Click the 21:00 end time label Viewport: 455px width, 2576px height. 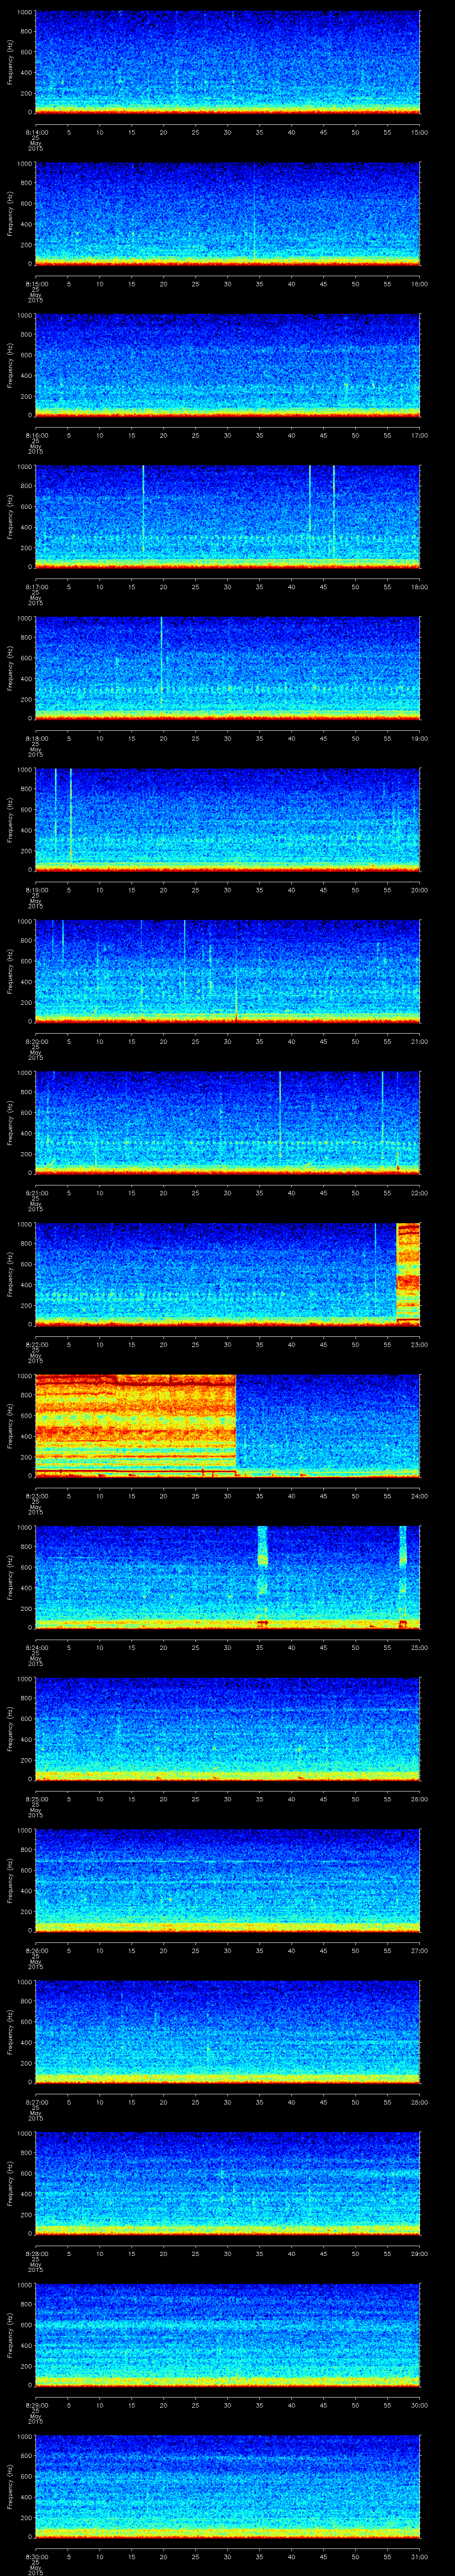tap(420, 1042)
